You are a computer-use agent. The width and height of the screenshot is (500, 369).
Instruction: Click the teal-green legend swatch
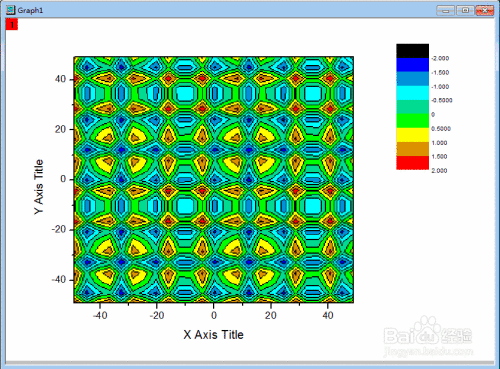click(x=412, y=107)
